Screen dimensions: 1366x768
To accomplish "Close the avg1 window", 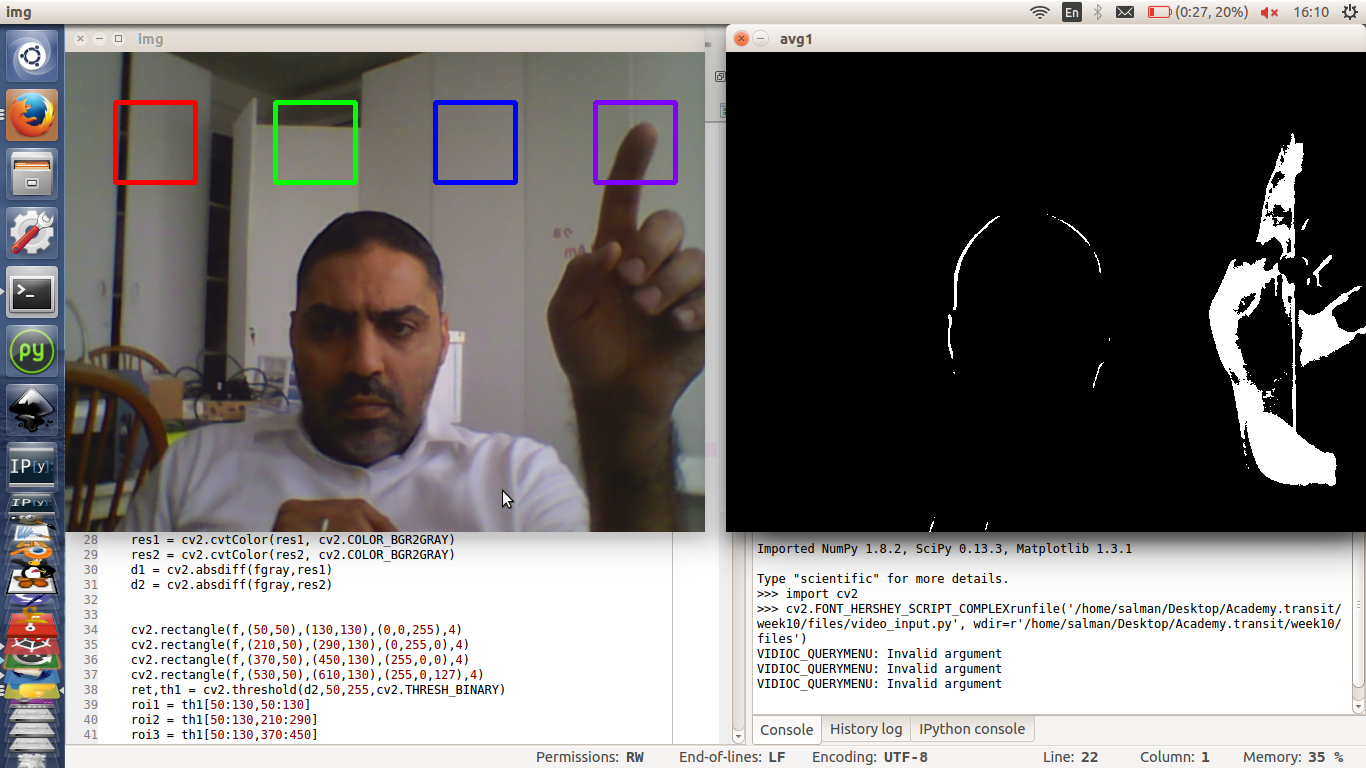I will [741, 39].
